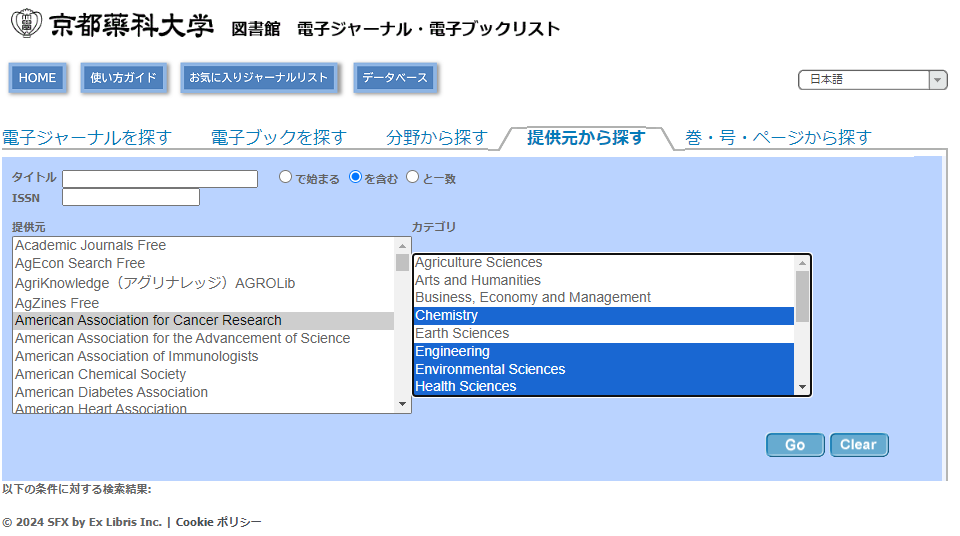Open the 日本語 language dropdown
The width and height of the screenshot is (960, 536).
pos(872,80)
